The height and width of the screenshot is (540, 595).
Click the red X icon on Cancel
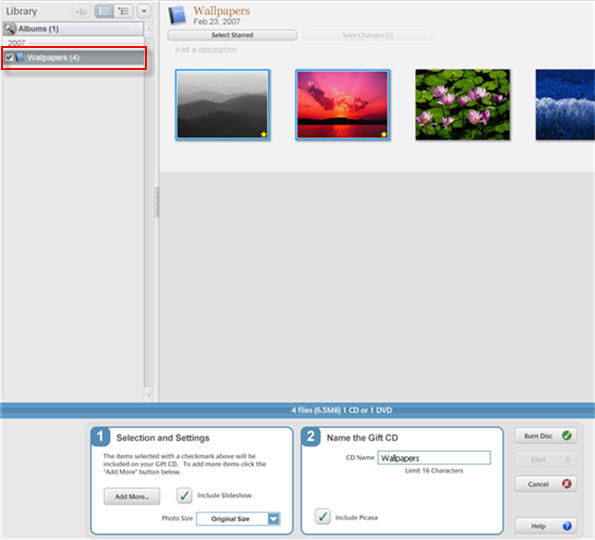567,483
